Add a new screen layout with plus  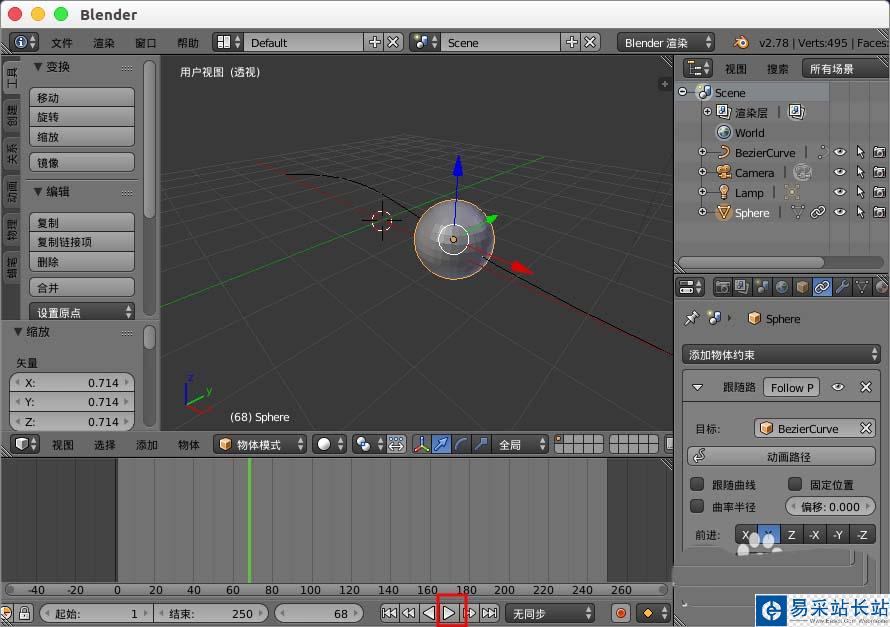coord(375,43)
